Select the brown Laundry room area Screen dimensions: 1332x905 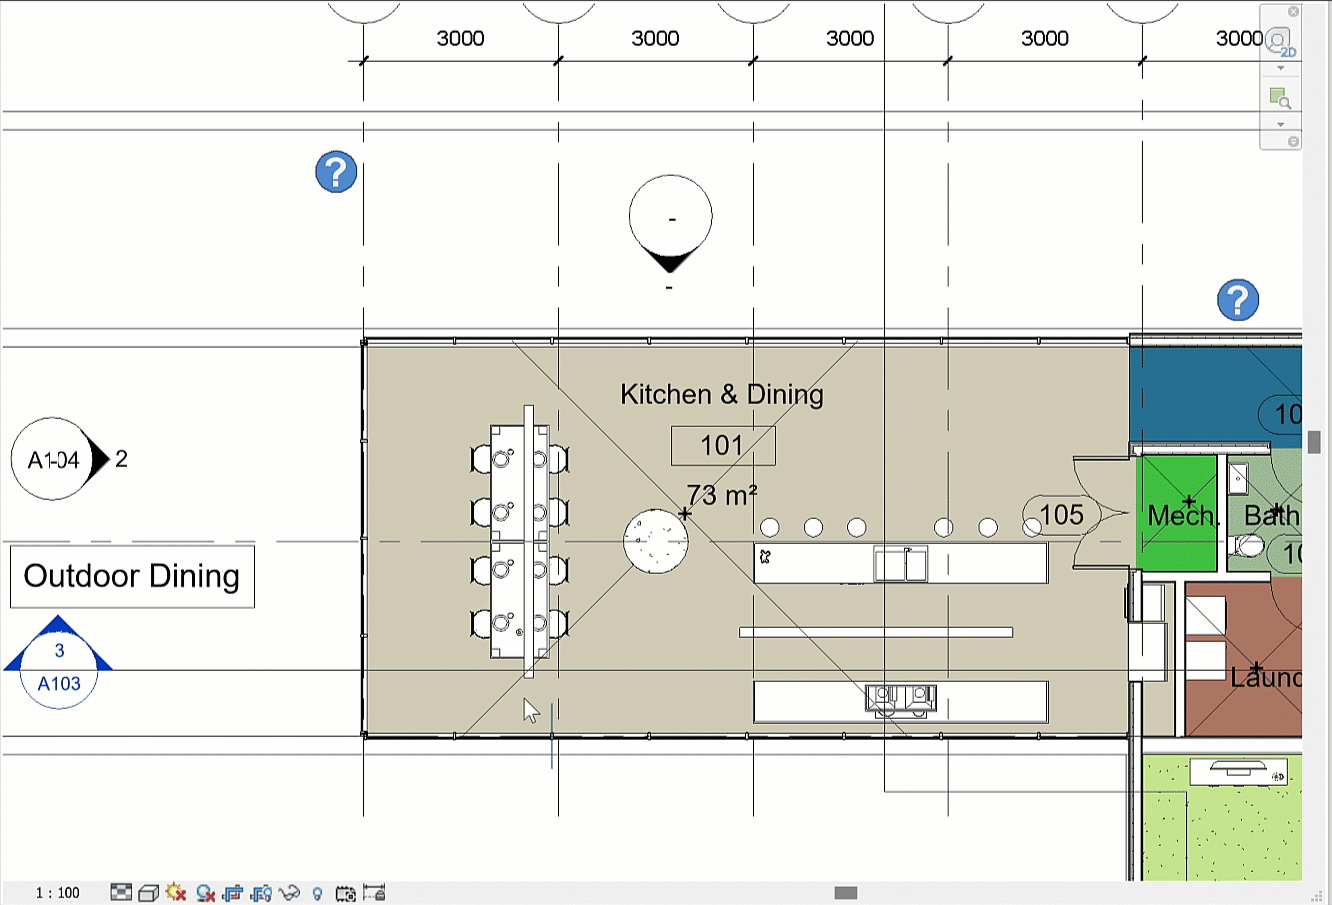(1243, 660)
